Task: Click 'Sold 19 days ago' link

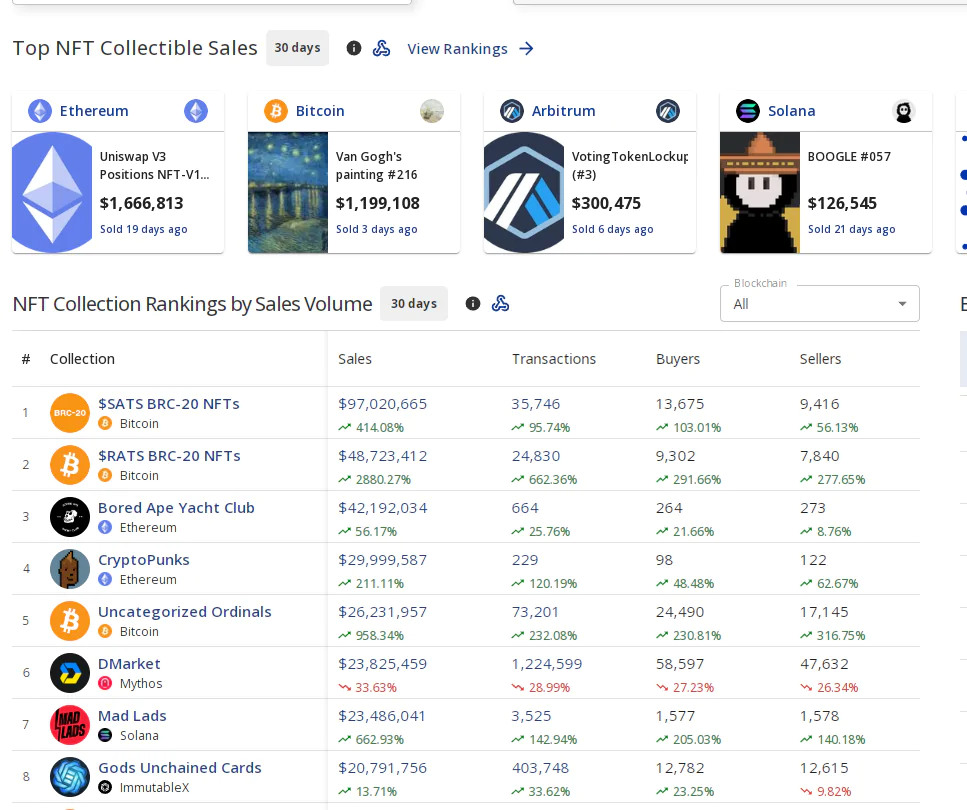Action: 144,229
